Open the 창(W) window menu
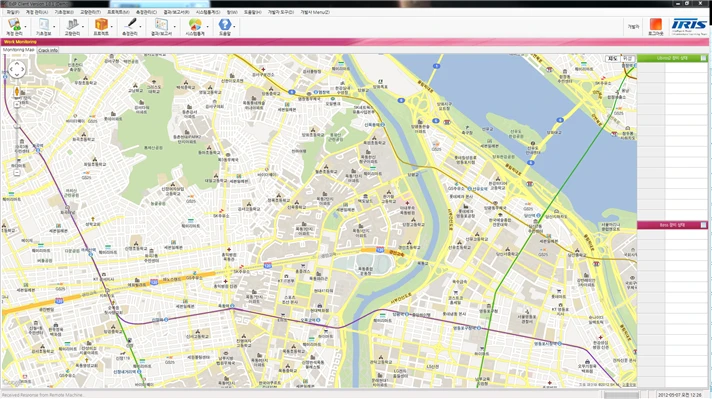This screenshot has width=712, height=399. (x=232, y=12)
